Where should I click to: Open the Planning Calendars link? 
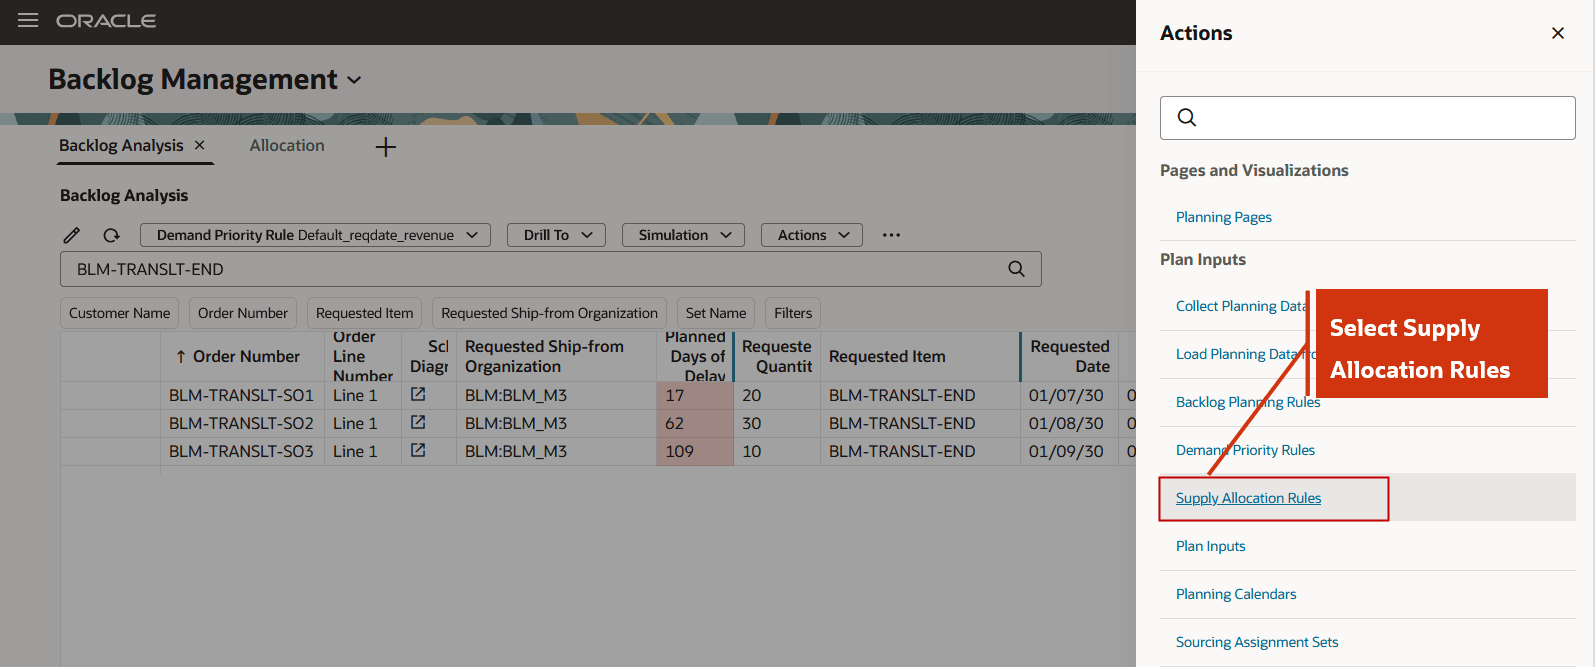(1236, 594)
